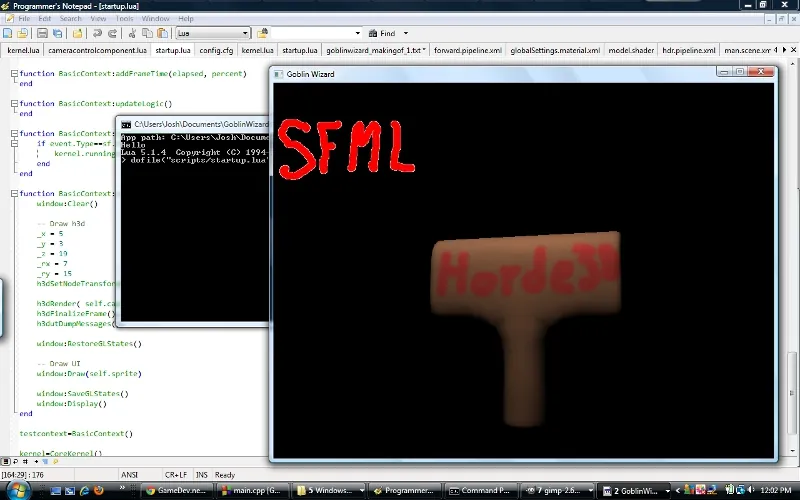The height and width of the screenshot is (500, 800).
Task: Open the View menu
Action: click(x=98, y=18)
